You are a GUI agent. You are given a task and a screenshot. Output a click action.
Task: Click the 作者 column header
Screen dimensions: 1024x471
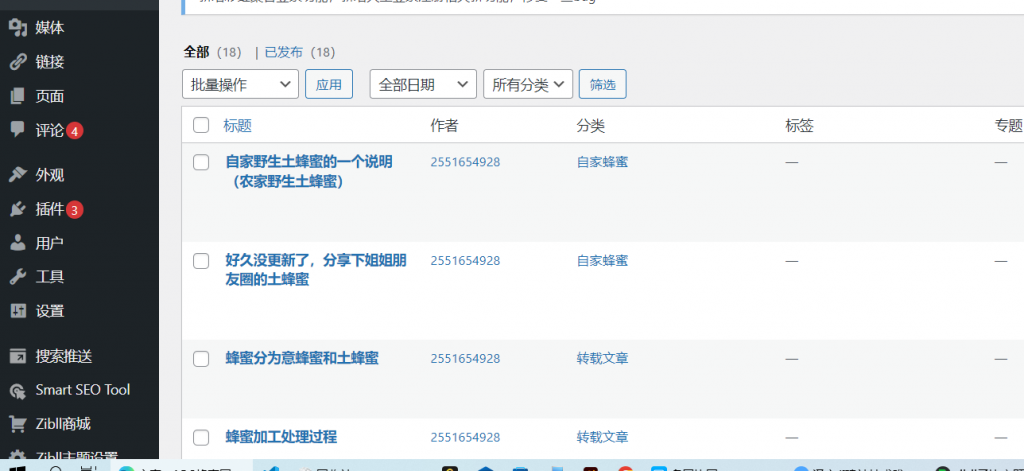(x=445, y=125)
